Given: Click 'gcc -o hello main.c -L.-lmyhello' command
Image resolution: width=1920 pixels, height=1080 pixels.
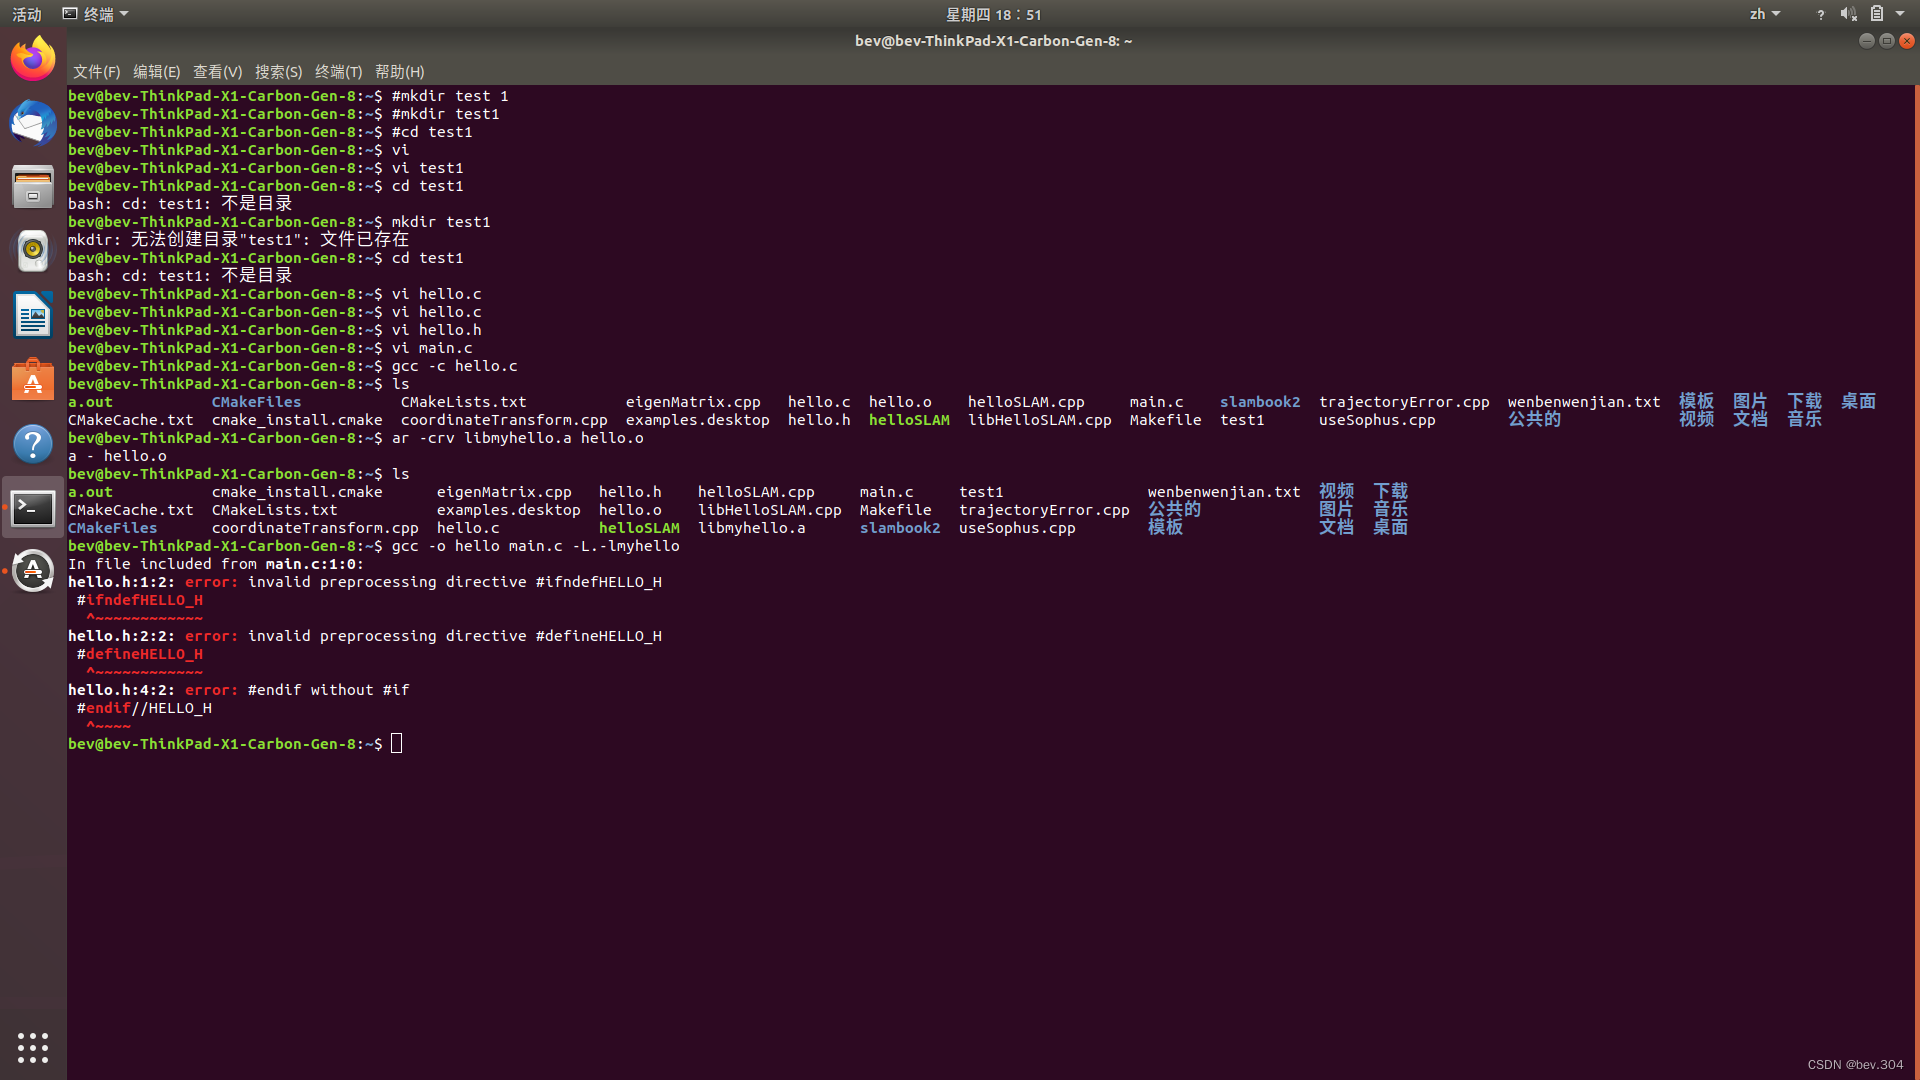Looking at the screenshot, I should (535, 546).
